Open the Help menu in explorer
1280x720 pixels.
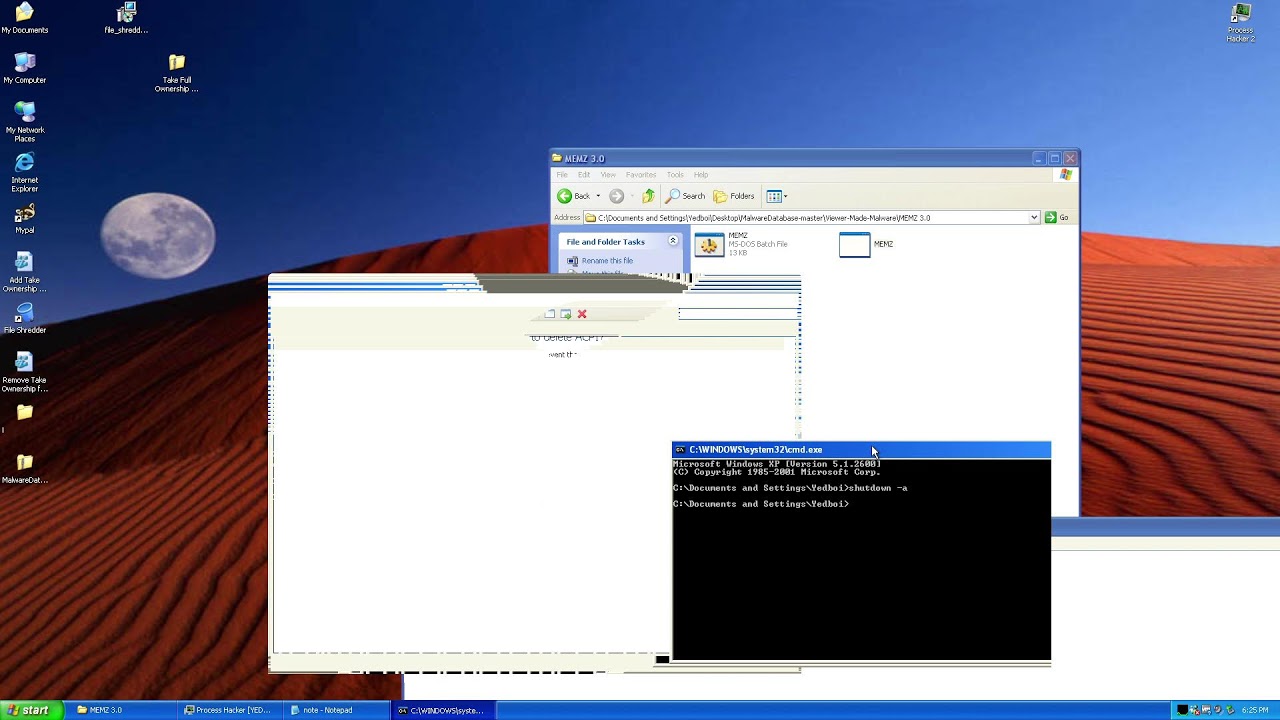(x=701, y=175)
